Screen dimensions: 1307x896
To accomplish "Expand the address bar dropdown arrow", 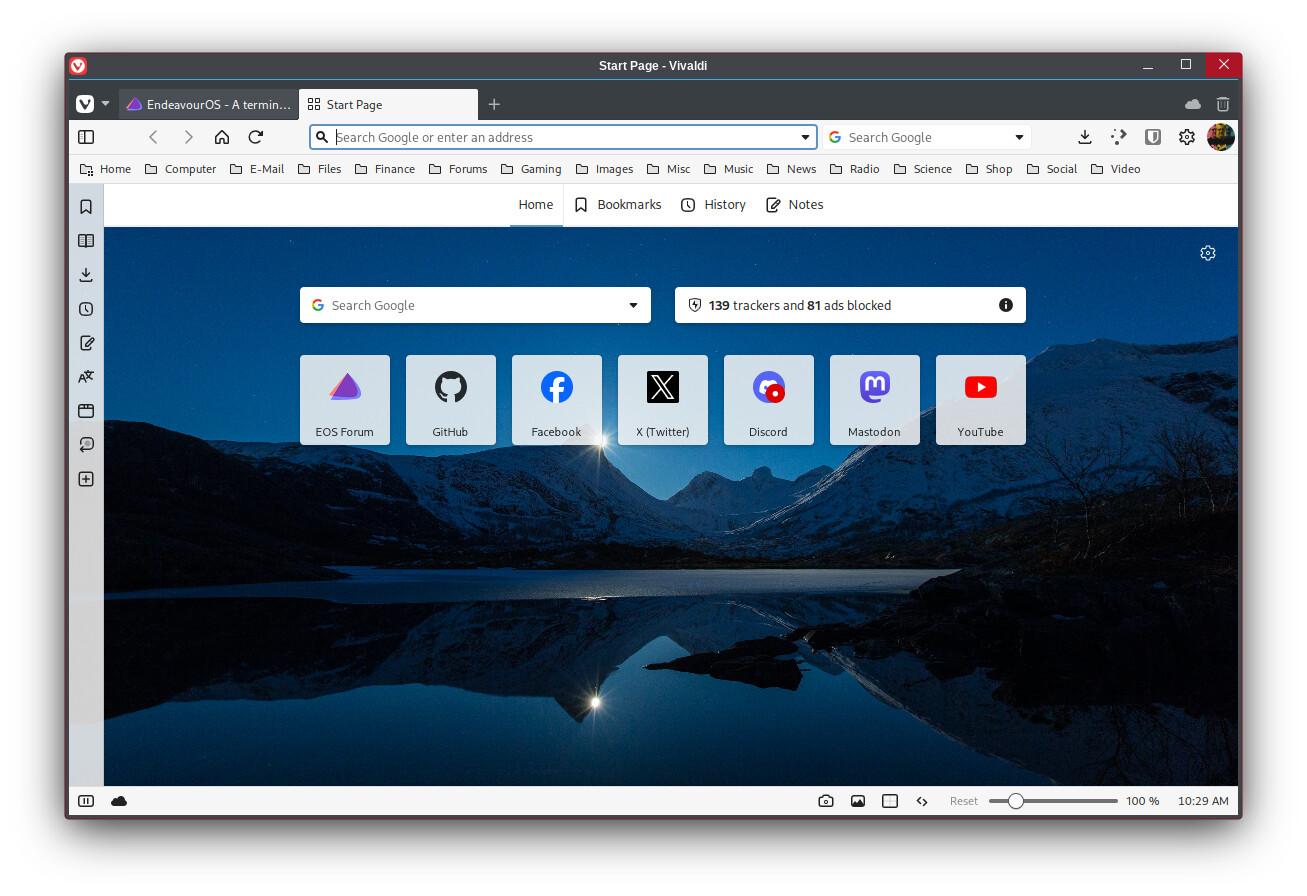I will (x=805, y=137).
